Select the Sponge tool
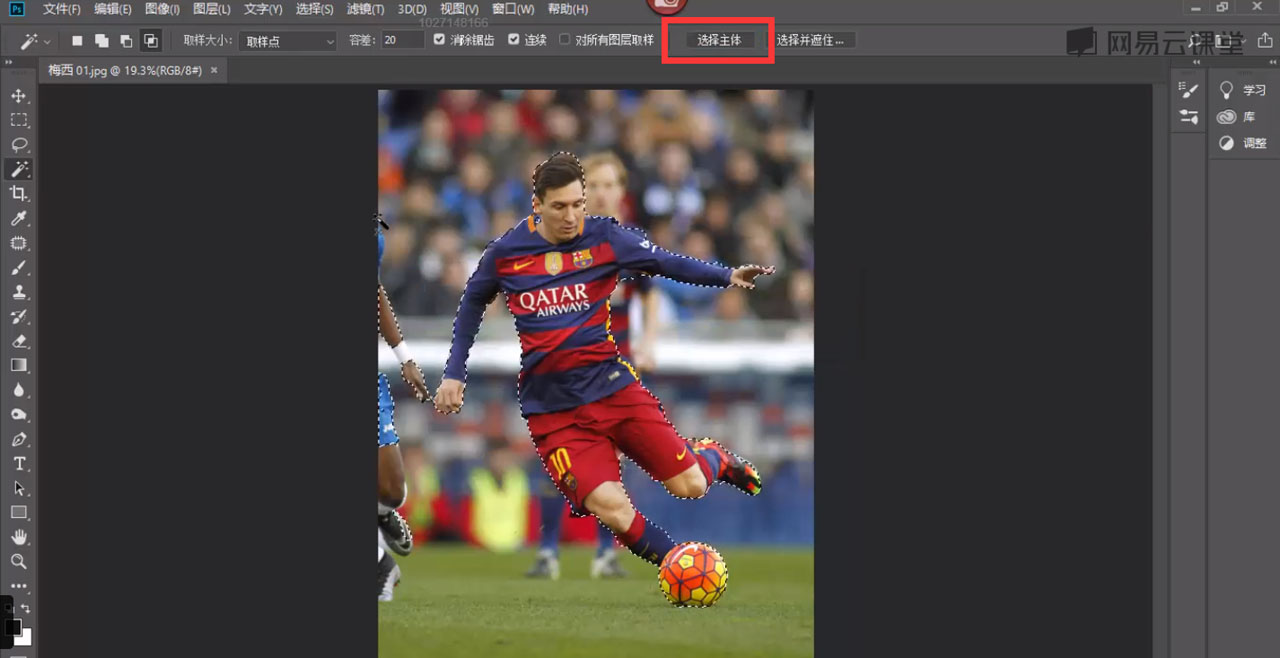Screen dimensions: 1280x658 click(x=18, y=415)
